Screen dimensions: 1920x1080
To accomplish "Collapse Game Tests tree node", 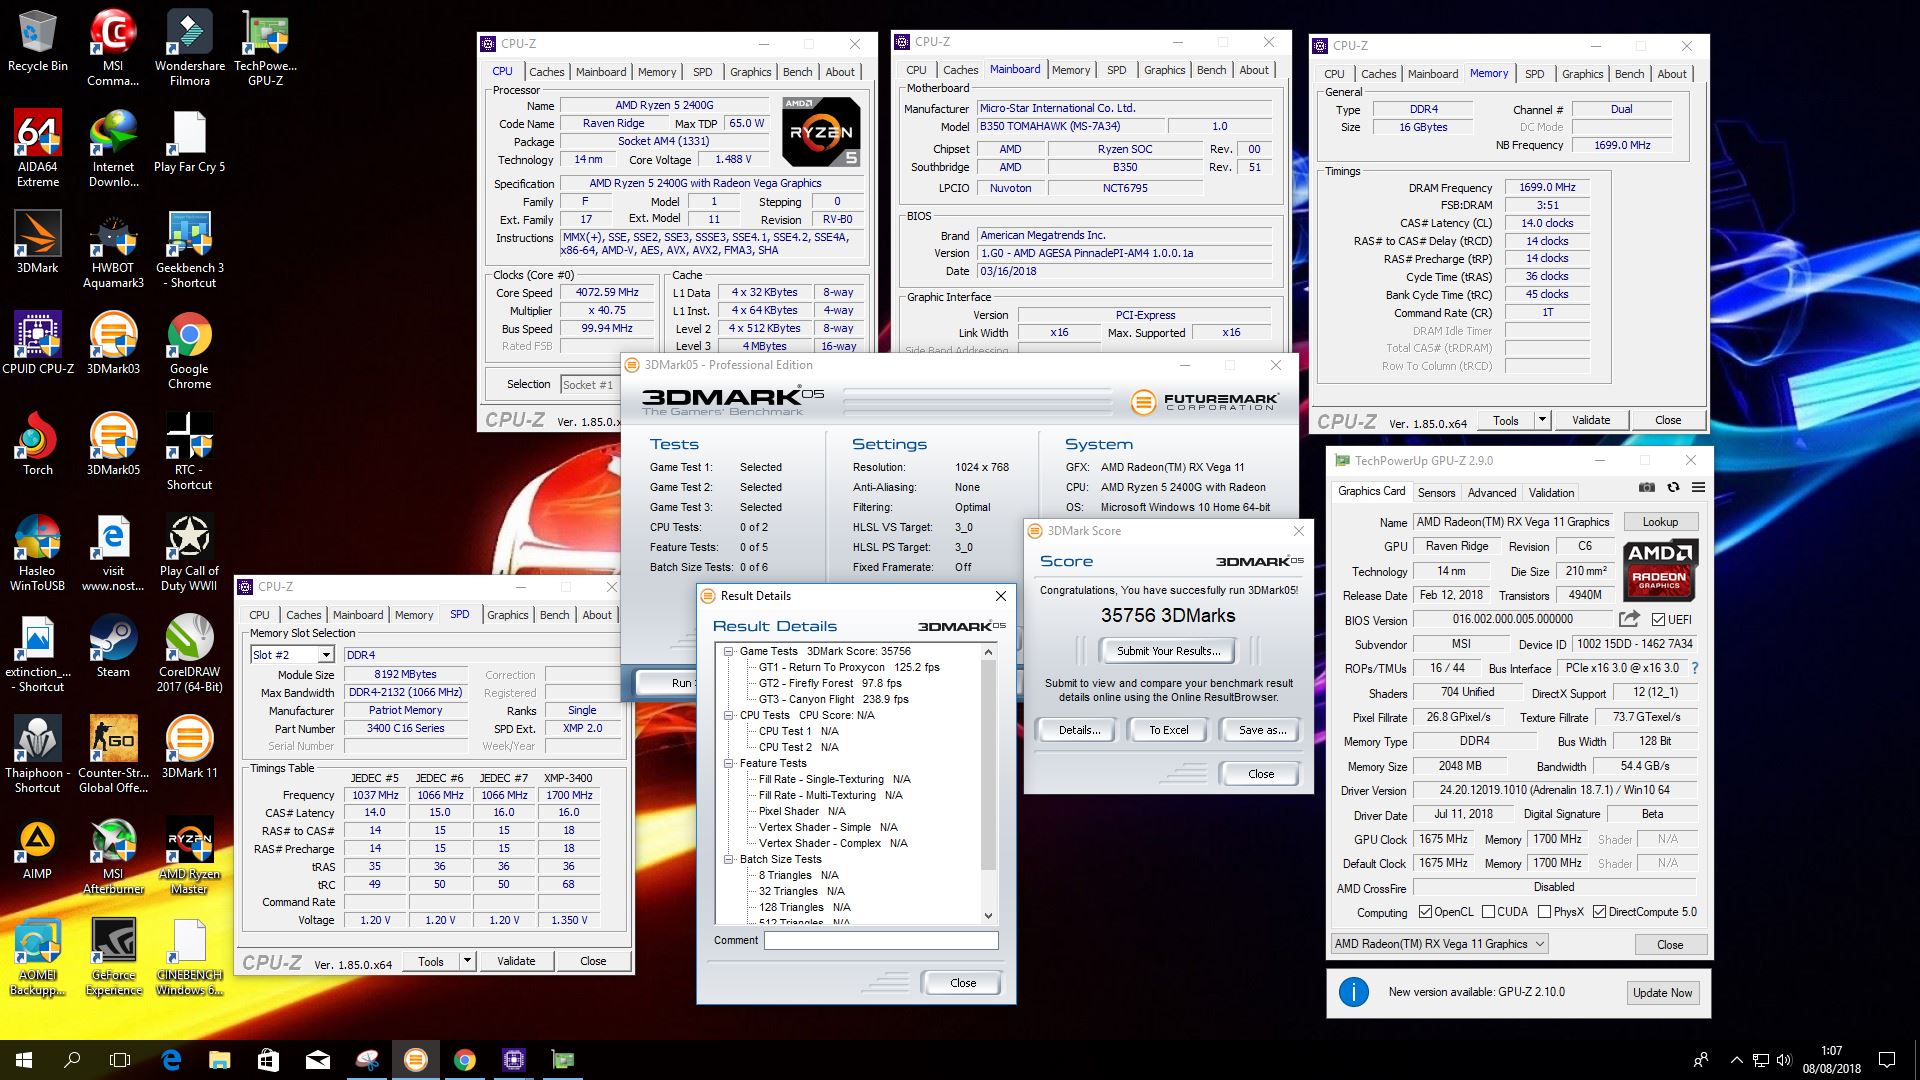I will pos(729,651).
